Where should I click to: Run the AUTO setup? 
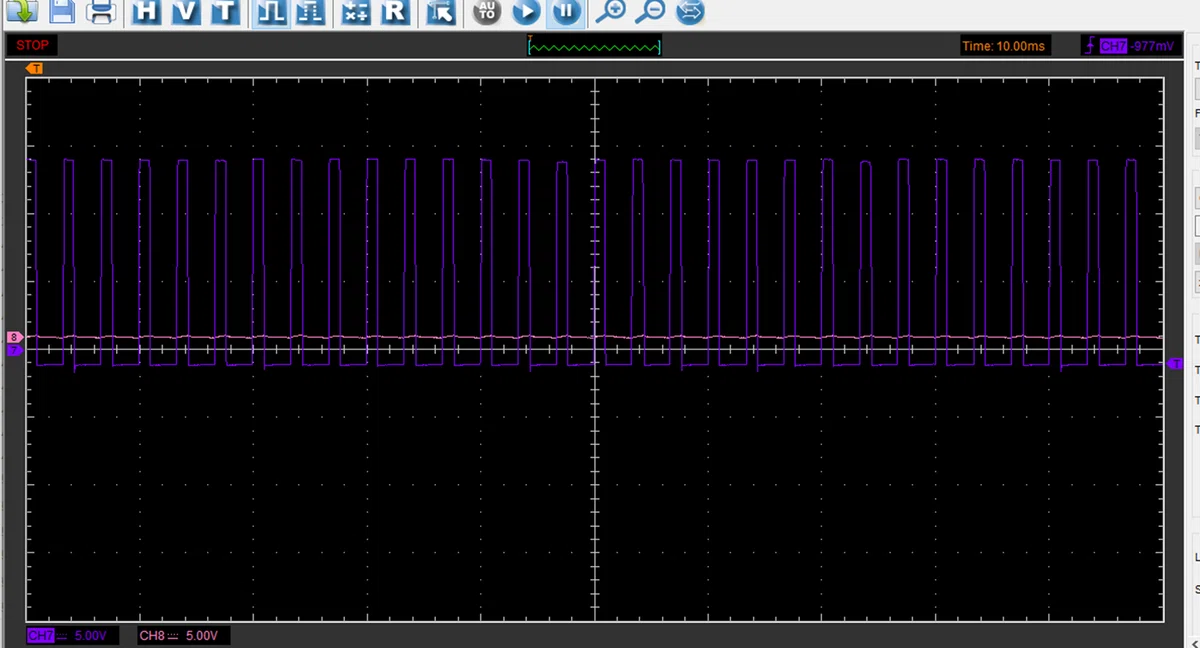487,12
